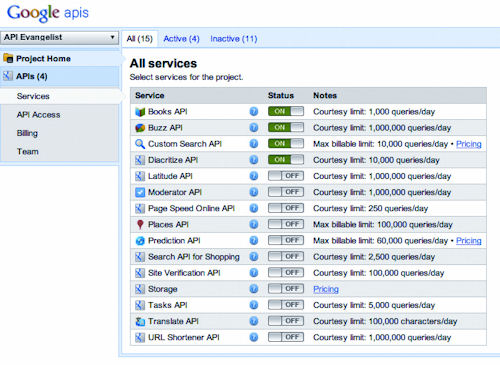Image resolution: width=500 pixels, height=365 pixels.
Task: Open help for Buzz API
Action: (x=254, y=128)
